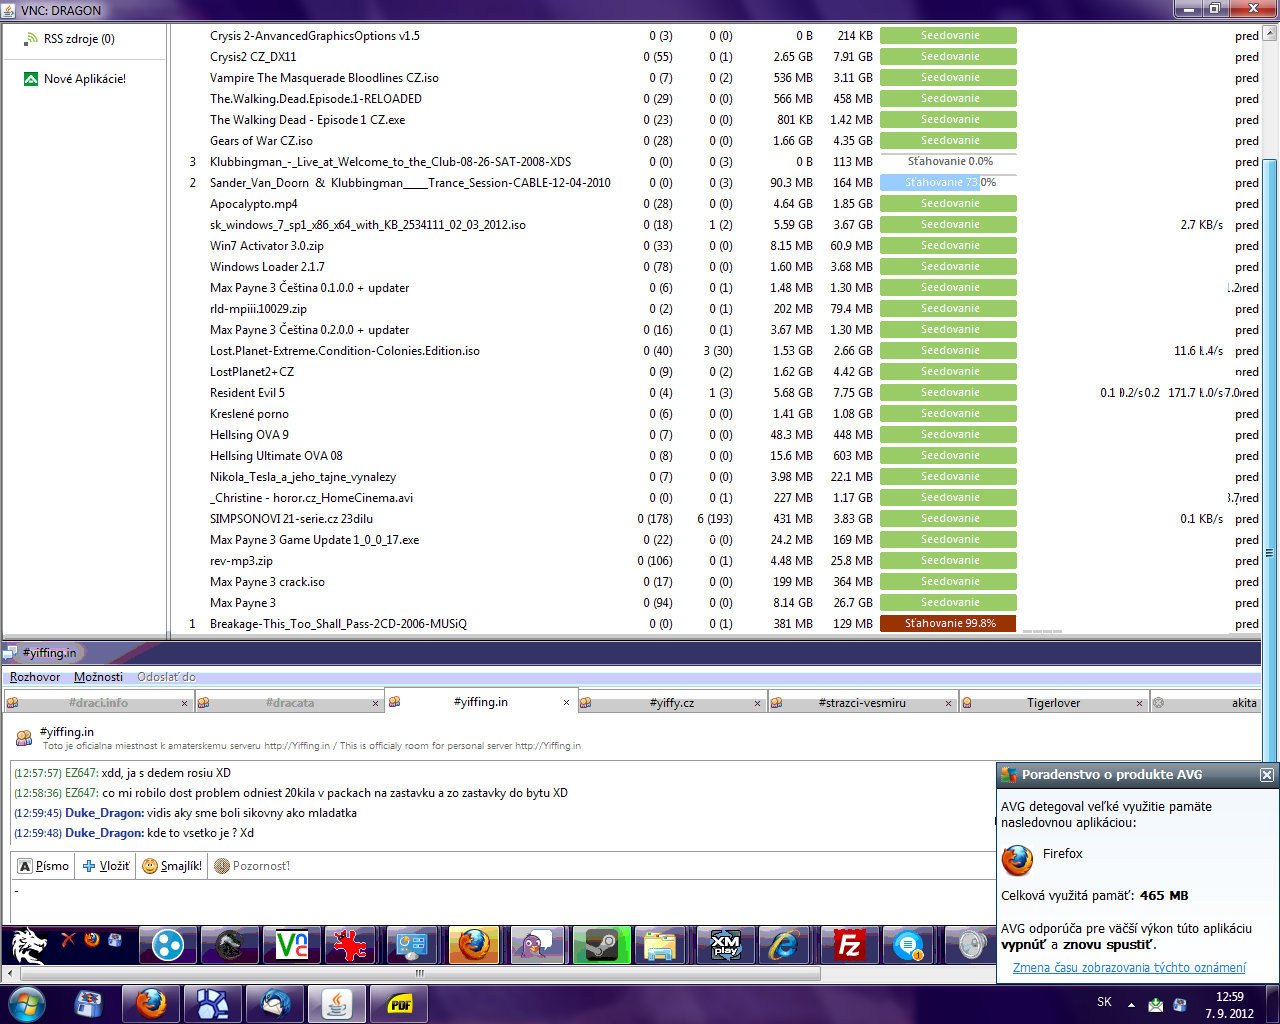Select torrent 'Resident Evil 5'

coord(247,393)
